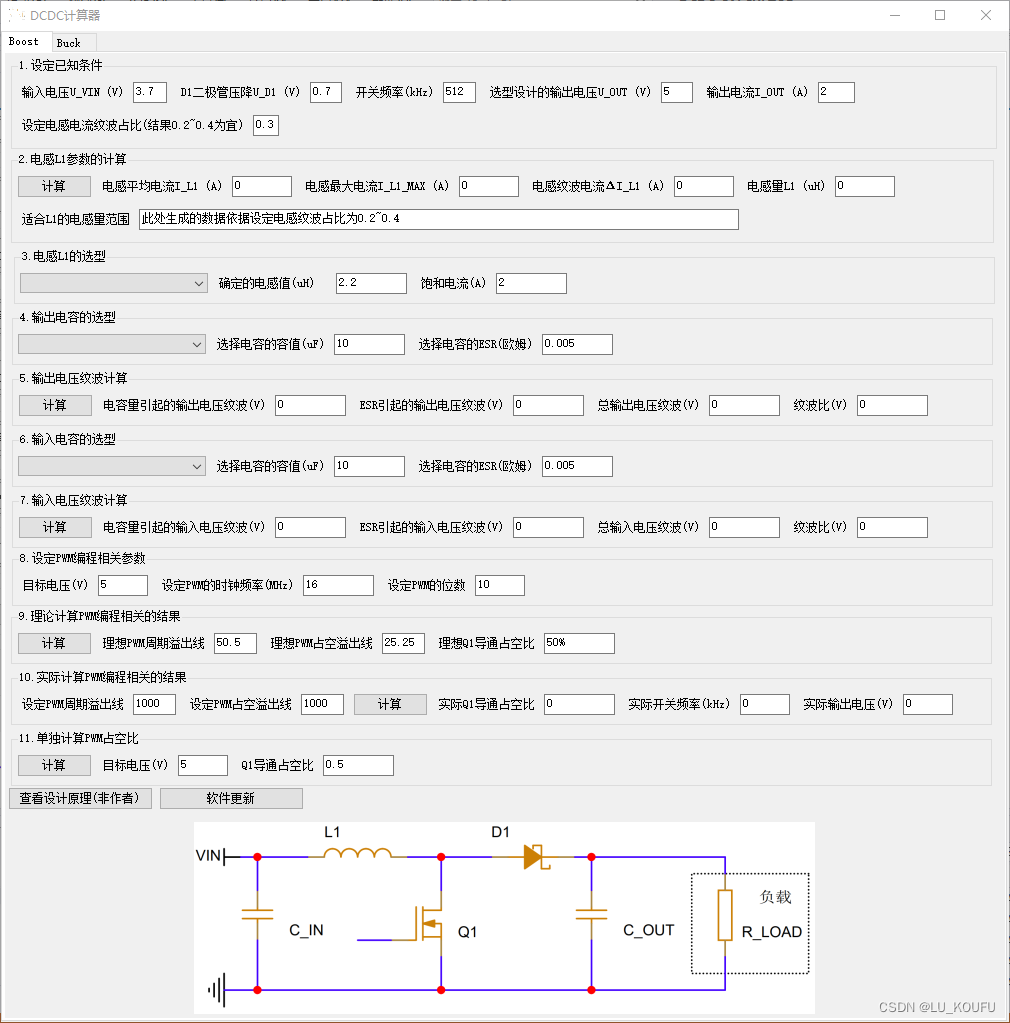1010x1023 pixels.
Task: Click the average inductor current I_L1 field
Action: click(x=262, y=186)
